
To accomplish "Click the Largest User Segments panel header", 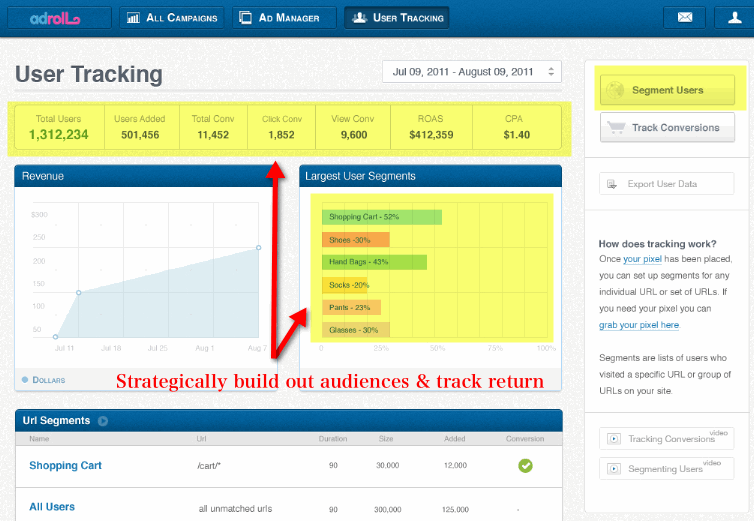I will [x=430, y=176].
